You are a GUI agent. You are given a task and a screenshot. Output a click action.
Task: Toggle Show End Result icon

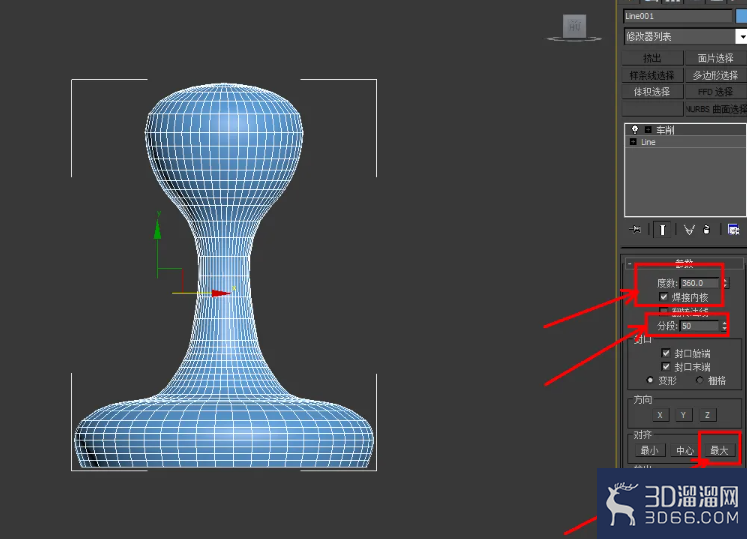pyautogui.click(x=662, y=230)
